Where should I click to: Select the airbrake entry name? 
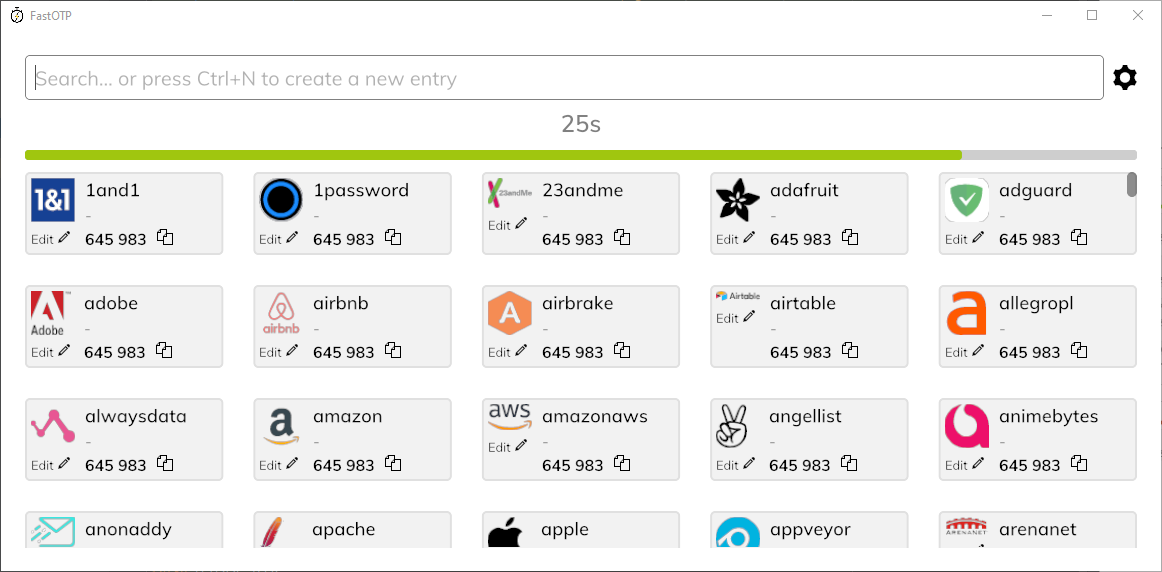[577, 303]
